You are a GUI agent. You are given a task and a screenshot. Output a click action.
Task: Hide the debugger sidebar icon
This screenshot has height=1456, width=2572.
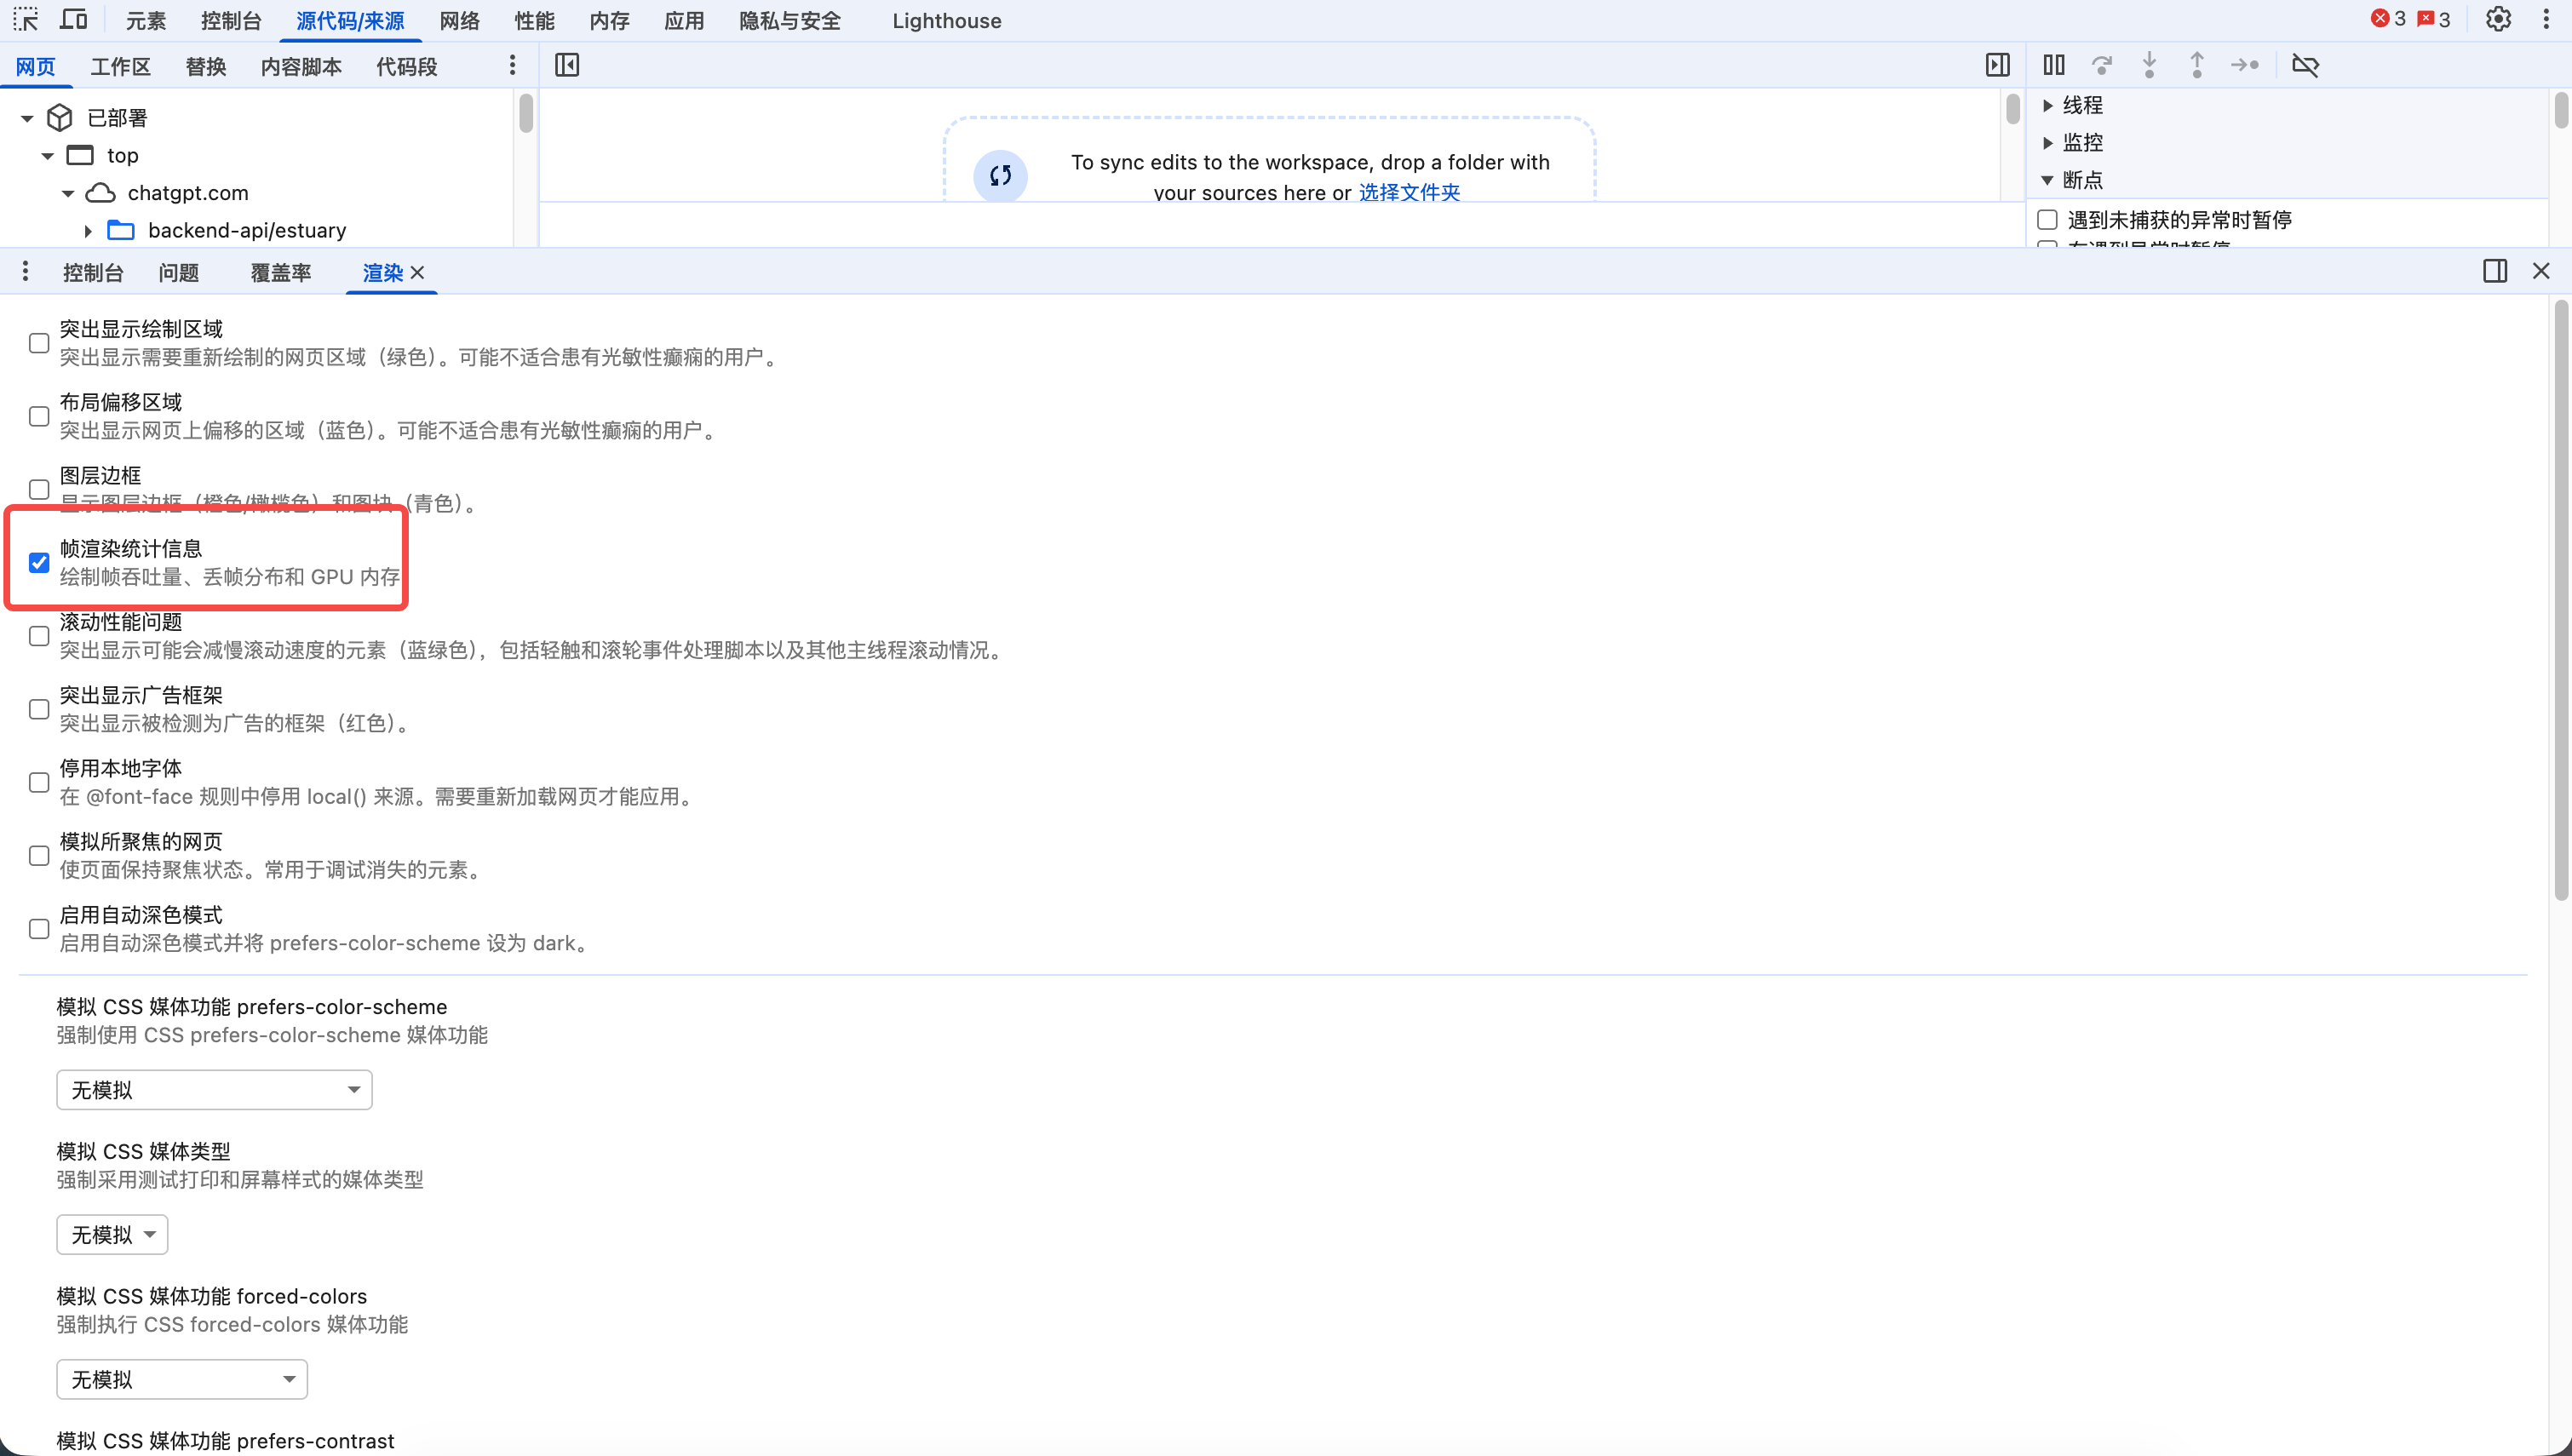(x=1997, y=65)
